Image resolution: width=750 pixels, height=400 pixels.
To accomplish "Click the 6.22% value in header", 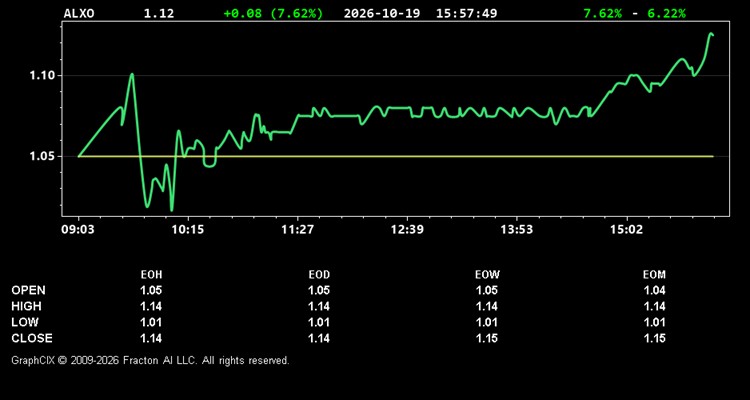I will tap(666, 13).
